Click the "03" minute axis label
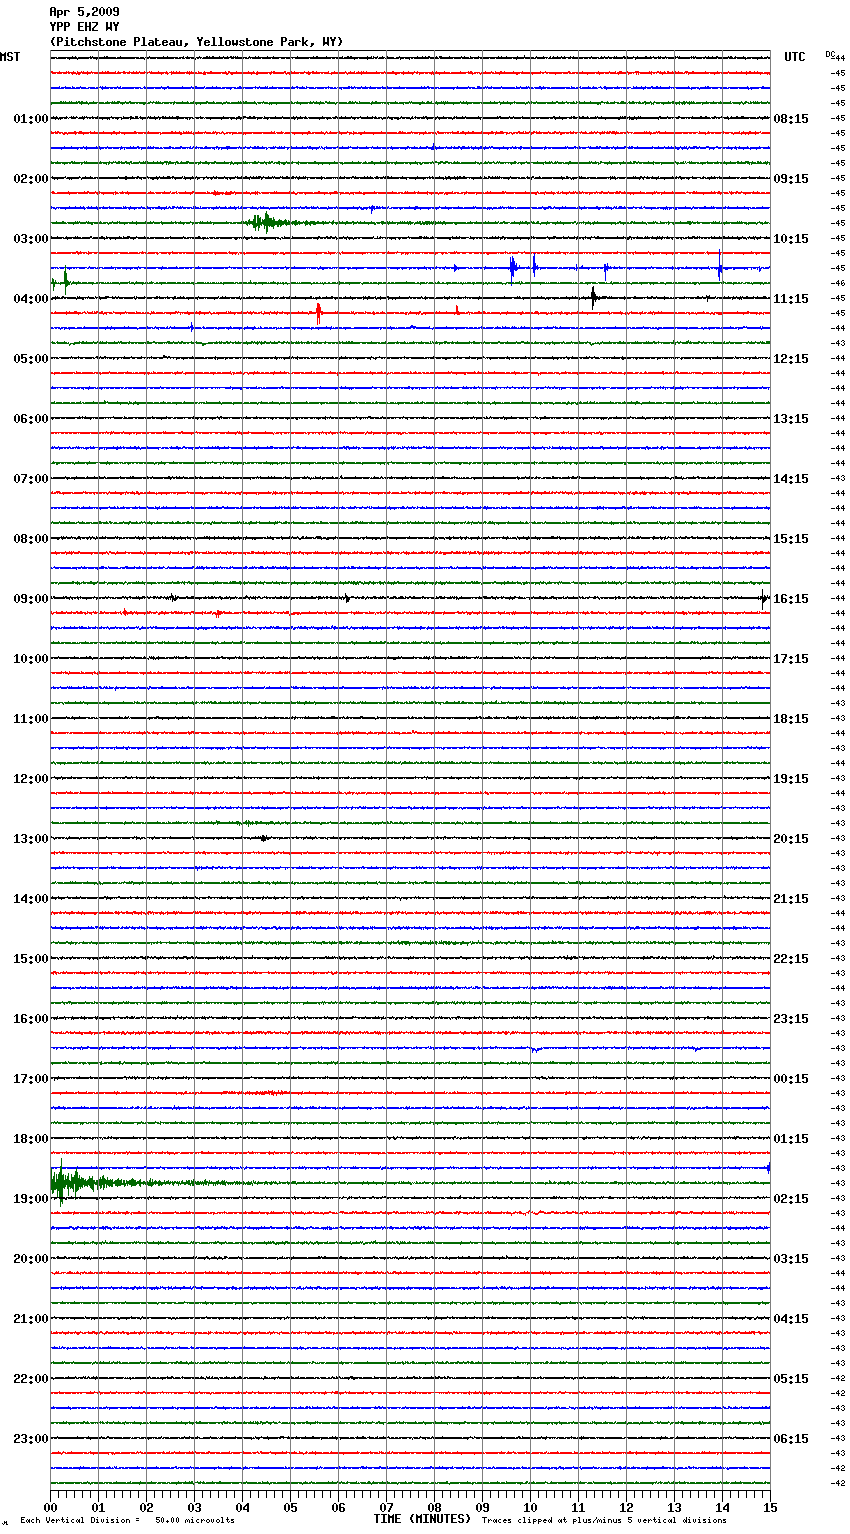Viewport: 850px width, 1534px height. (x=194, y=1507)
